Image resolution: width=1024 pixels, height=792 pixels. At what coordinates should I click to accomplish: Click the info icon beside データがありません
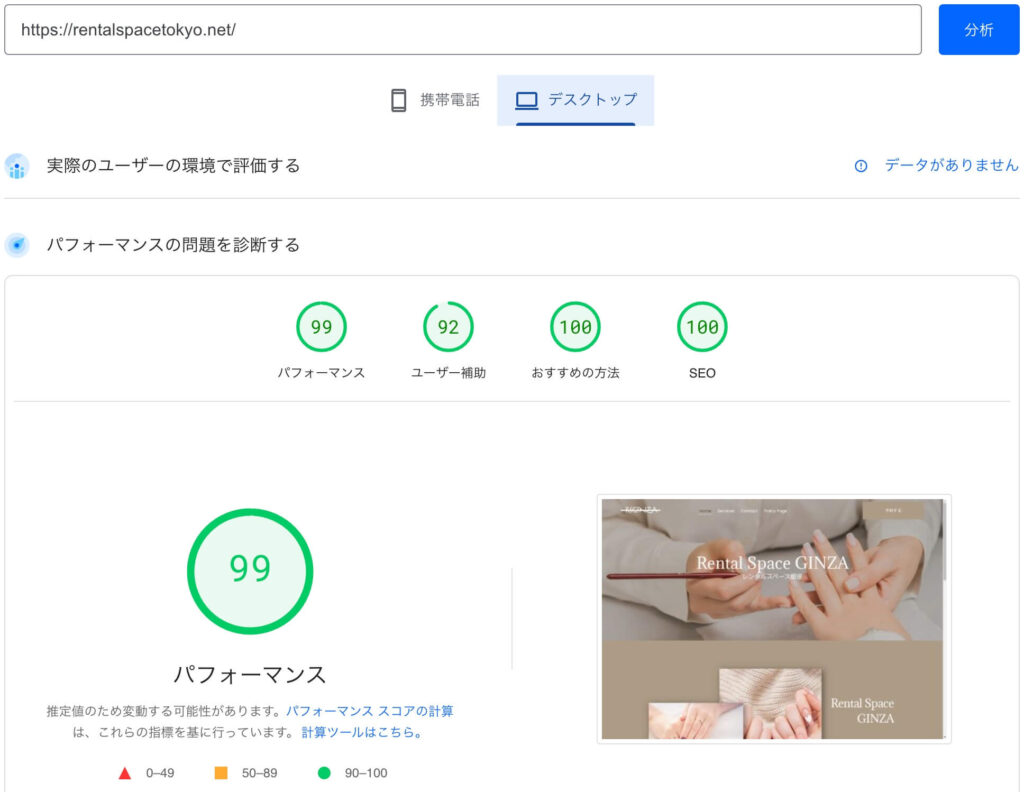tap(861, 166)
